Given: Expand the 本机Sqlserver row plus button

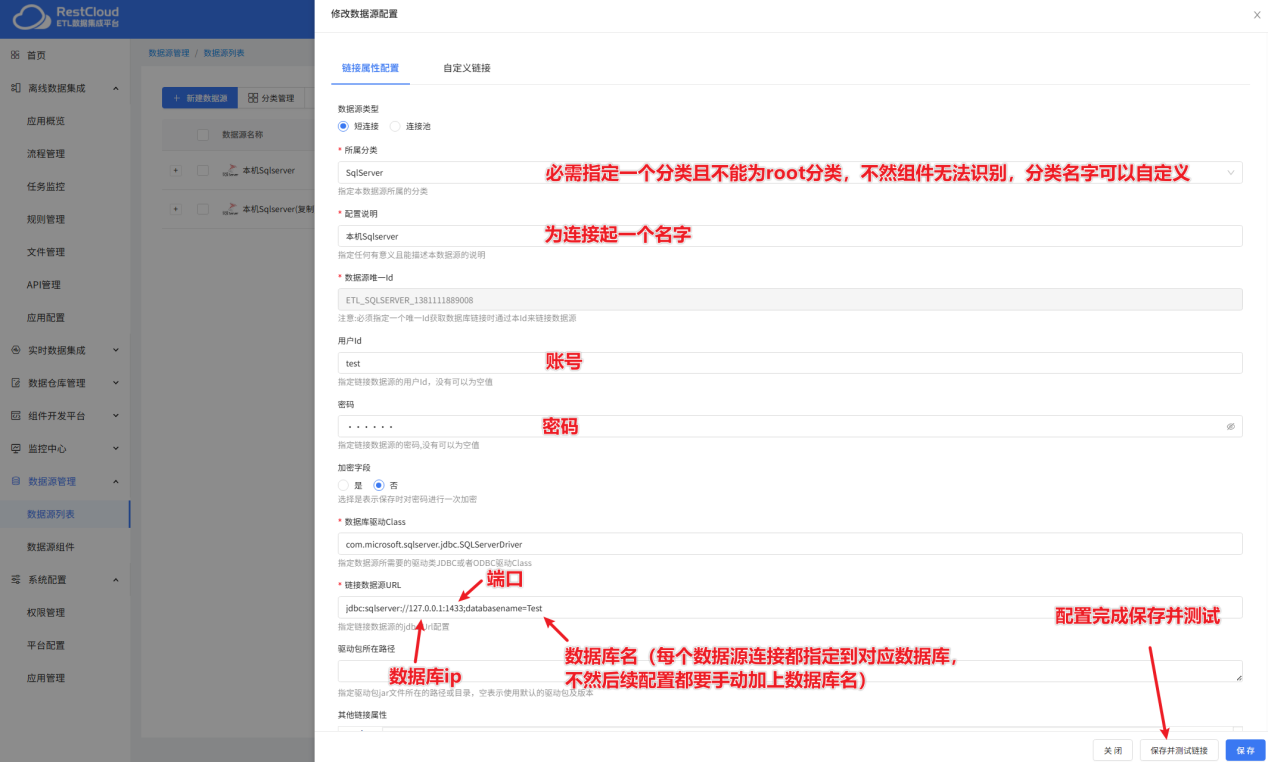Looking at the screenshot, I should (x=176, y=170).
